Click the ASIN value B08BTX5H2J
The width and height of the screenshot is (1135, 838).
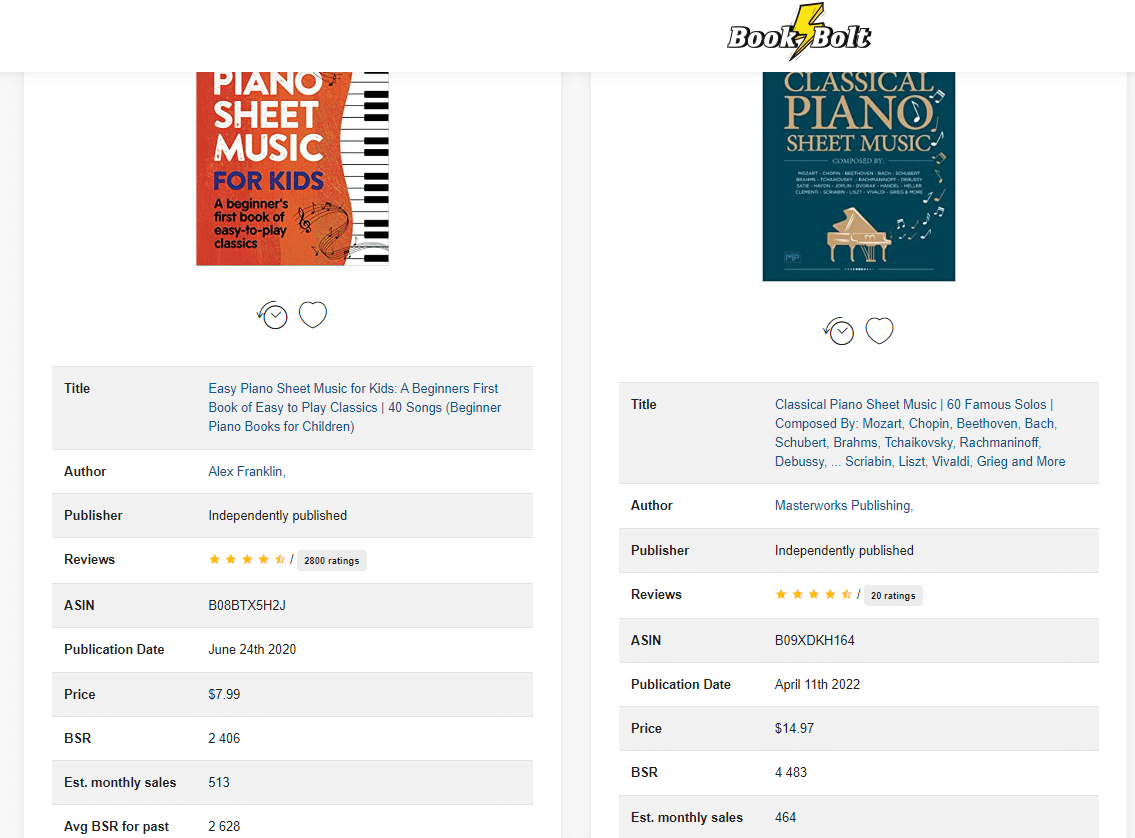pyautogui.click(x=247, y=605)
